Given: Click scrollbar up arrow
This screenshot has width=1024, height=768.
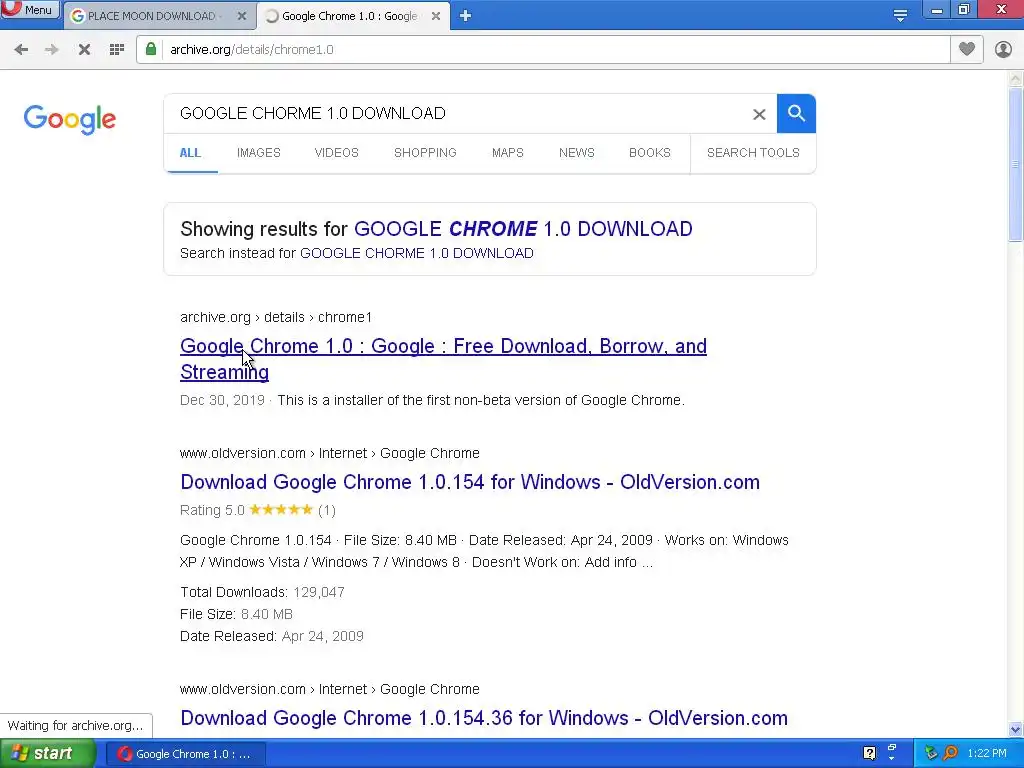Looking at the screenshot, I should click(x=1016, y=79).
